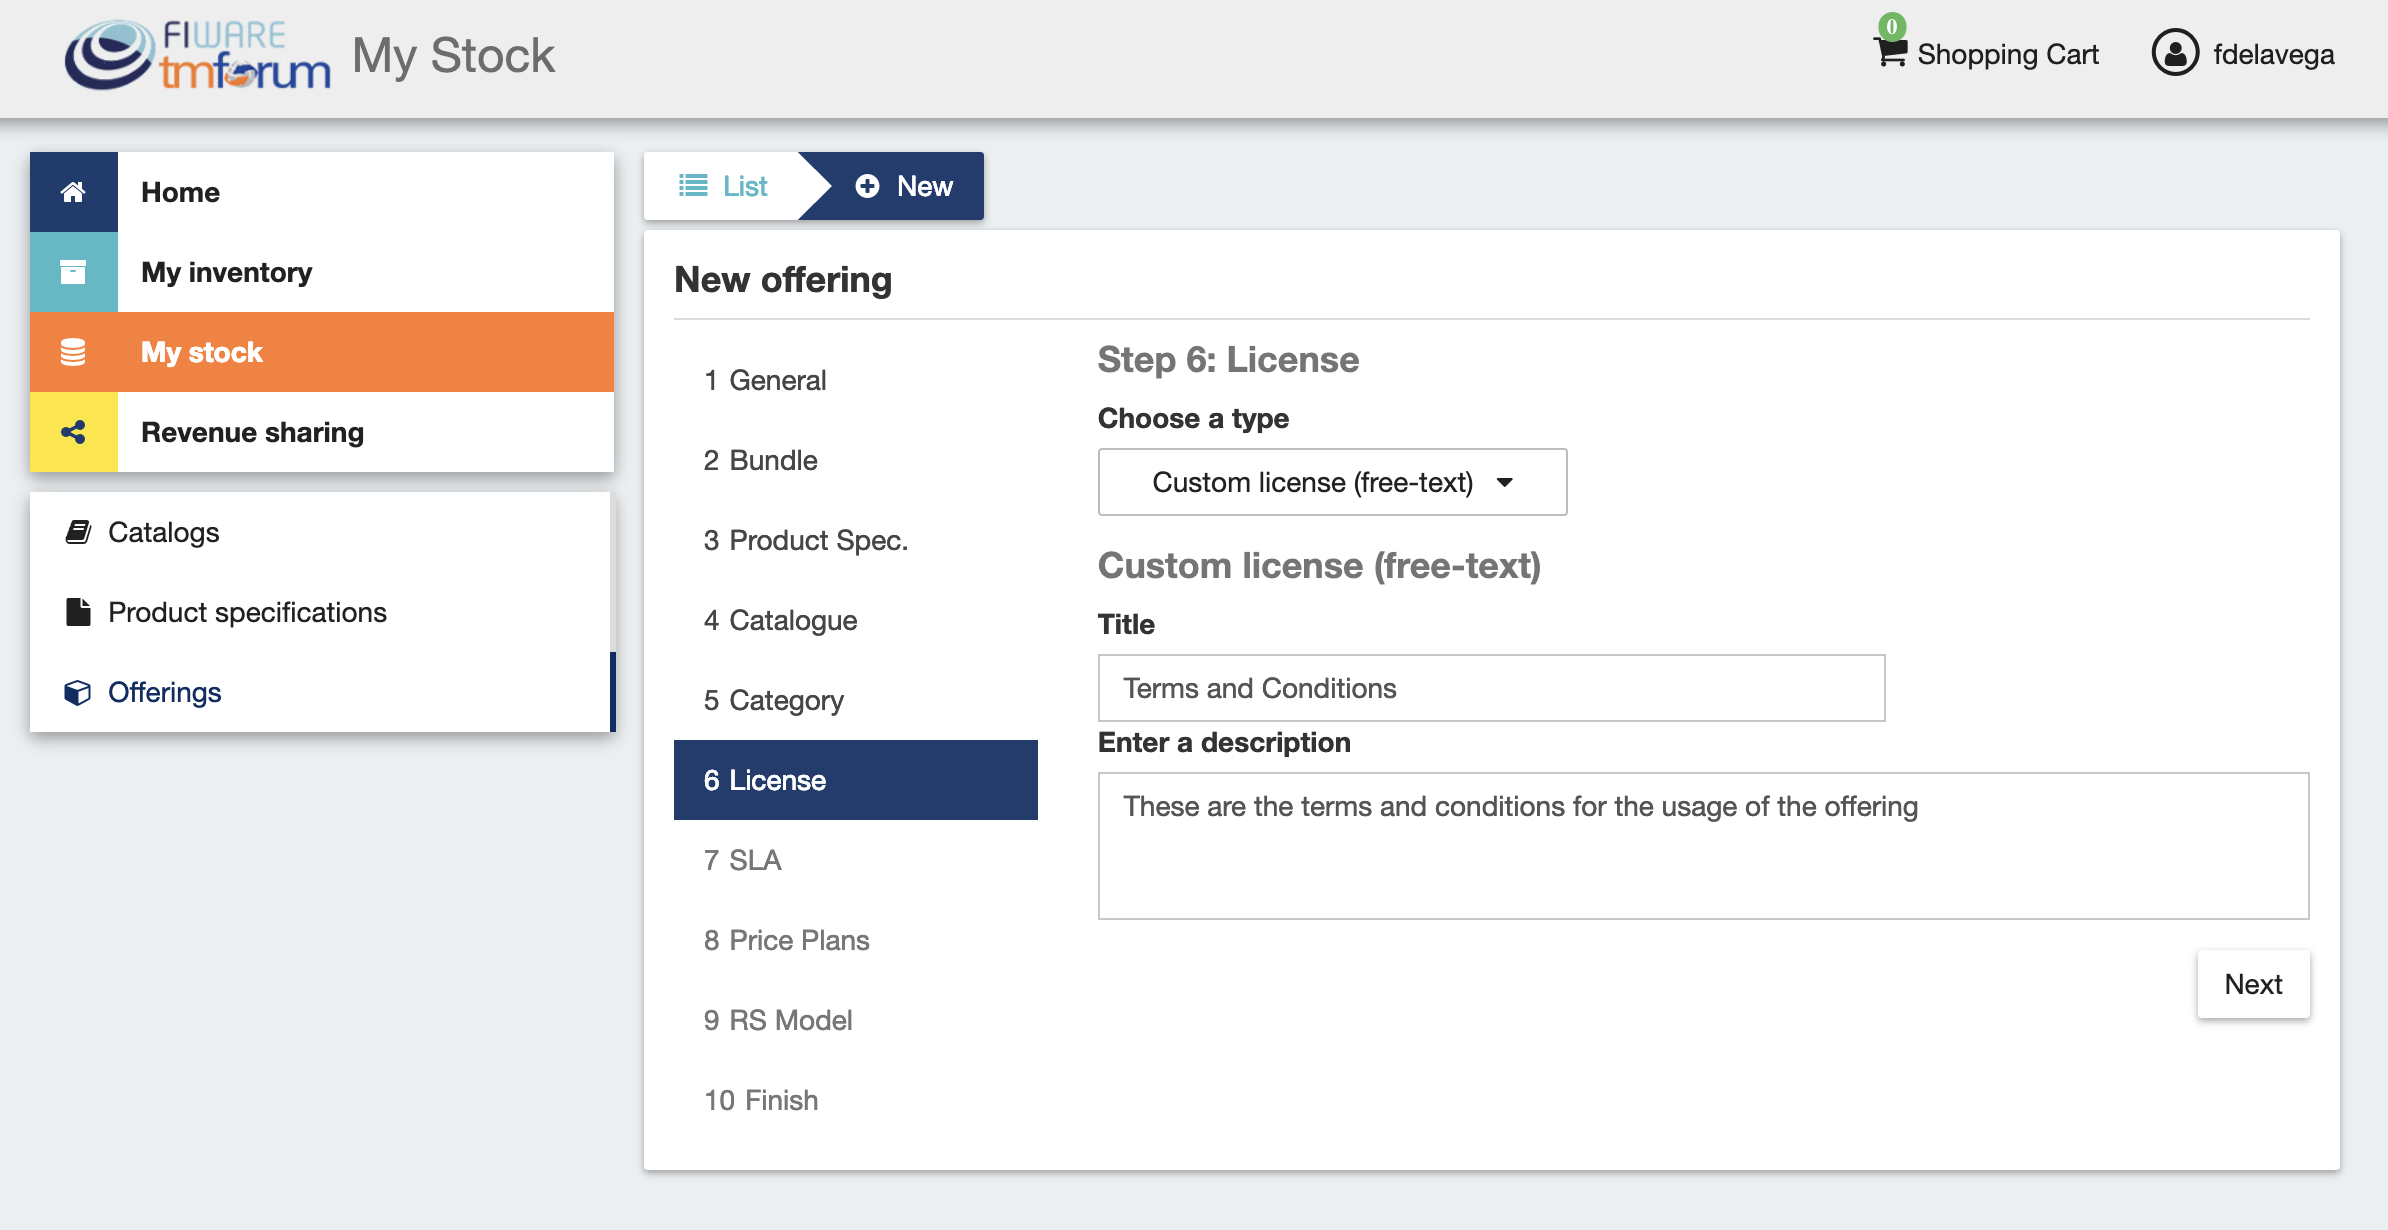Click the Custom license (free-text) heading

[x=1319, y=566]
